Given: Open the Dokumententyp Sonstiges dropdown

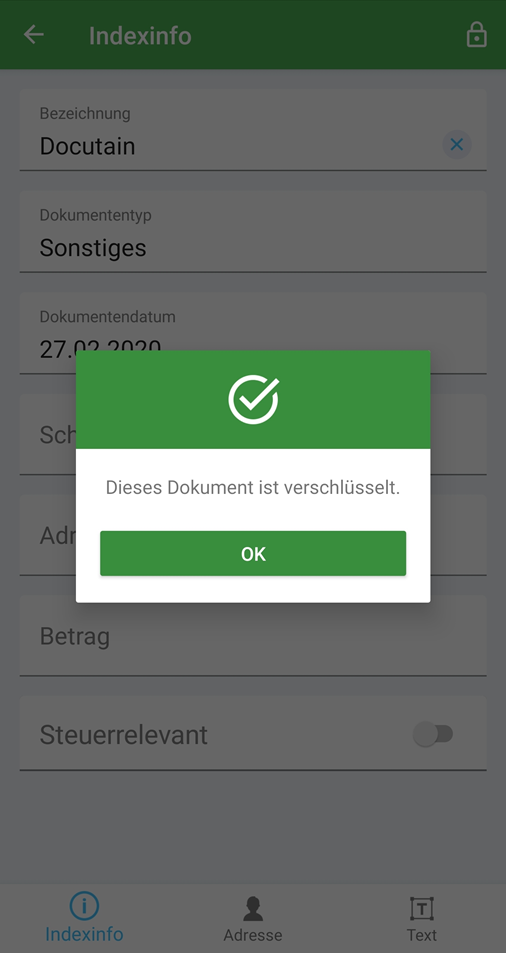Looking at the screenshot, I should (253, 232).
